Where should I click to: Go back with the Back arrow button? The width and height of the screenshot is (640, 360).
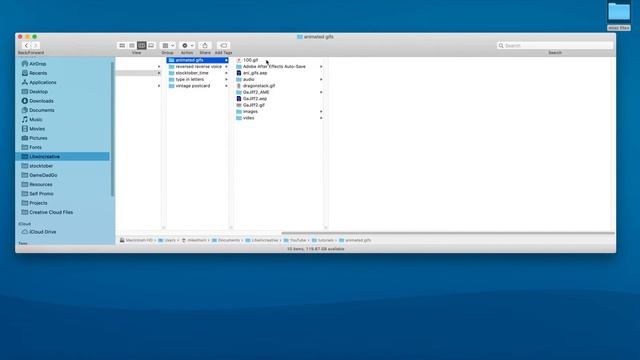[x=26, y=45]
